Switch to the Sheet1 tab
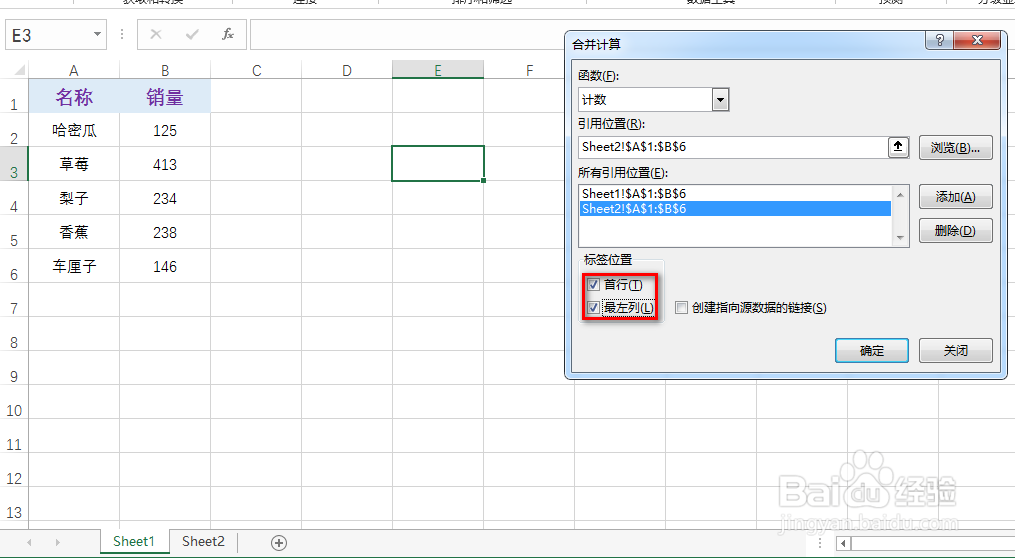Screen dimensions: 1015x558 click(134, 542)
